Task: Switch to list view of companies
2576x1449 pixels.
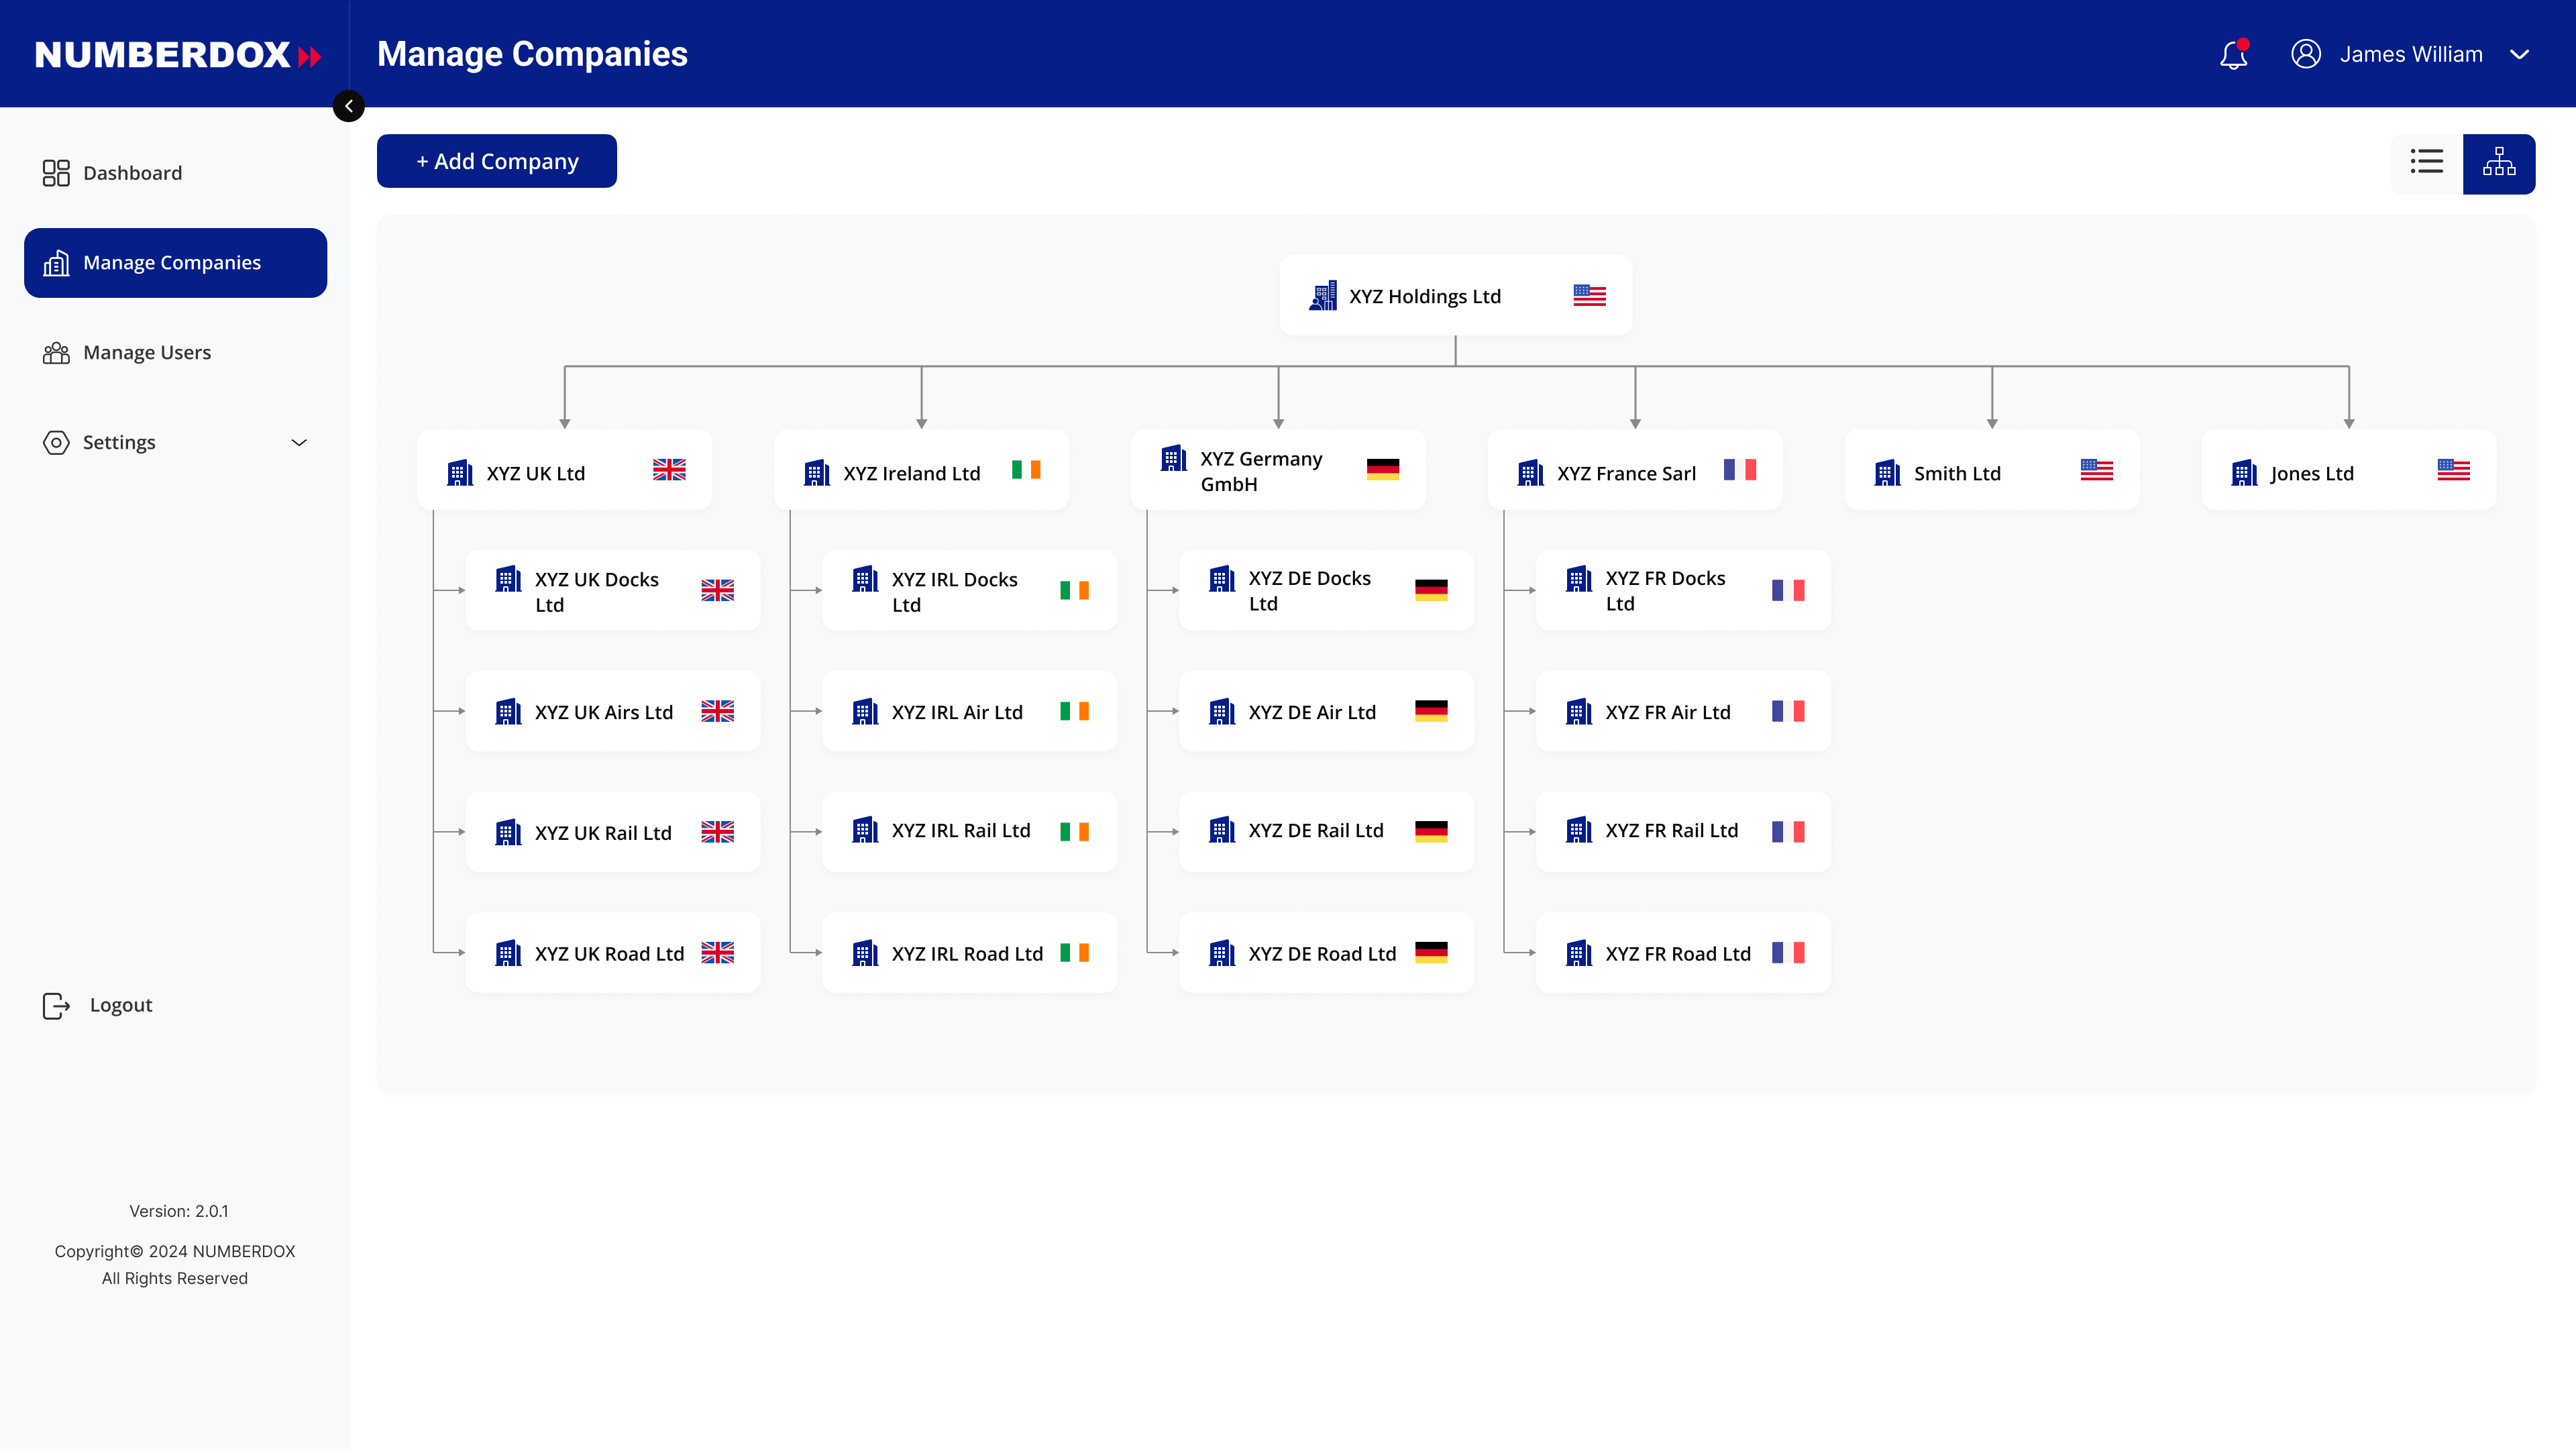Action: tap(2426, 162)
